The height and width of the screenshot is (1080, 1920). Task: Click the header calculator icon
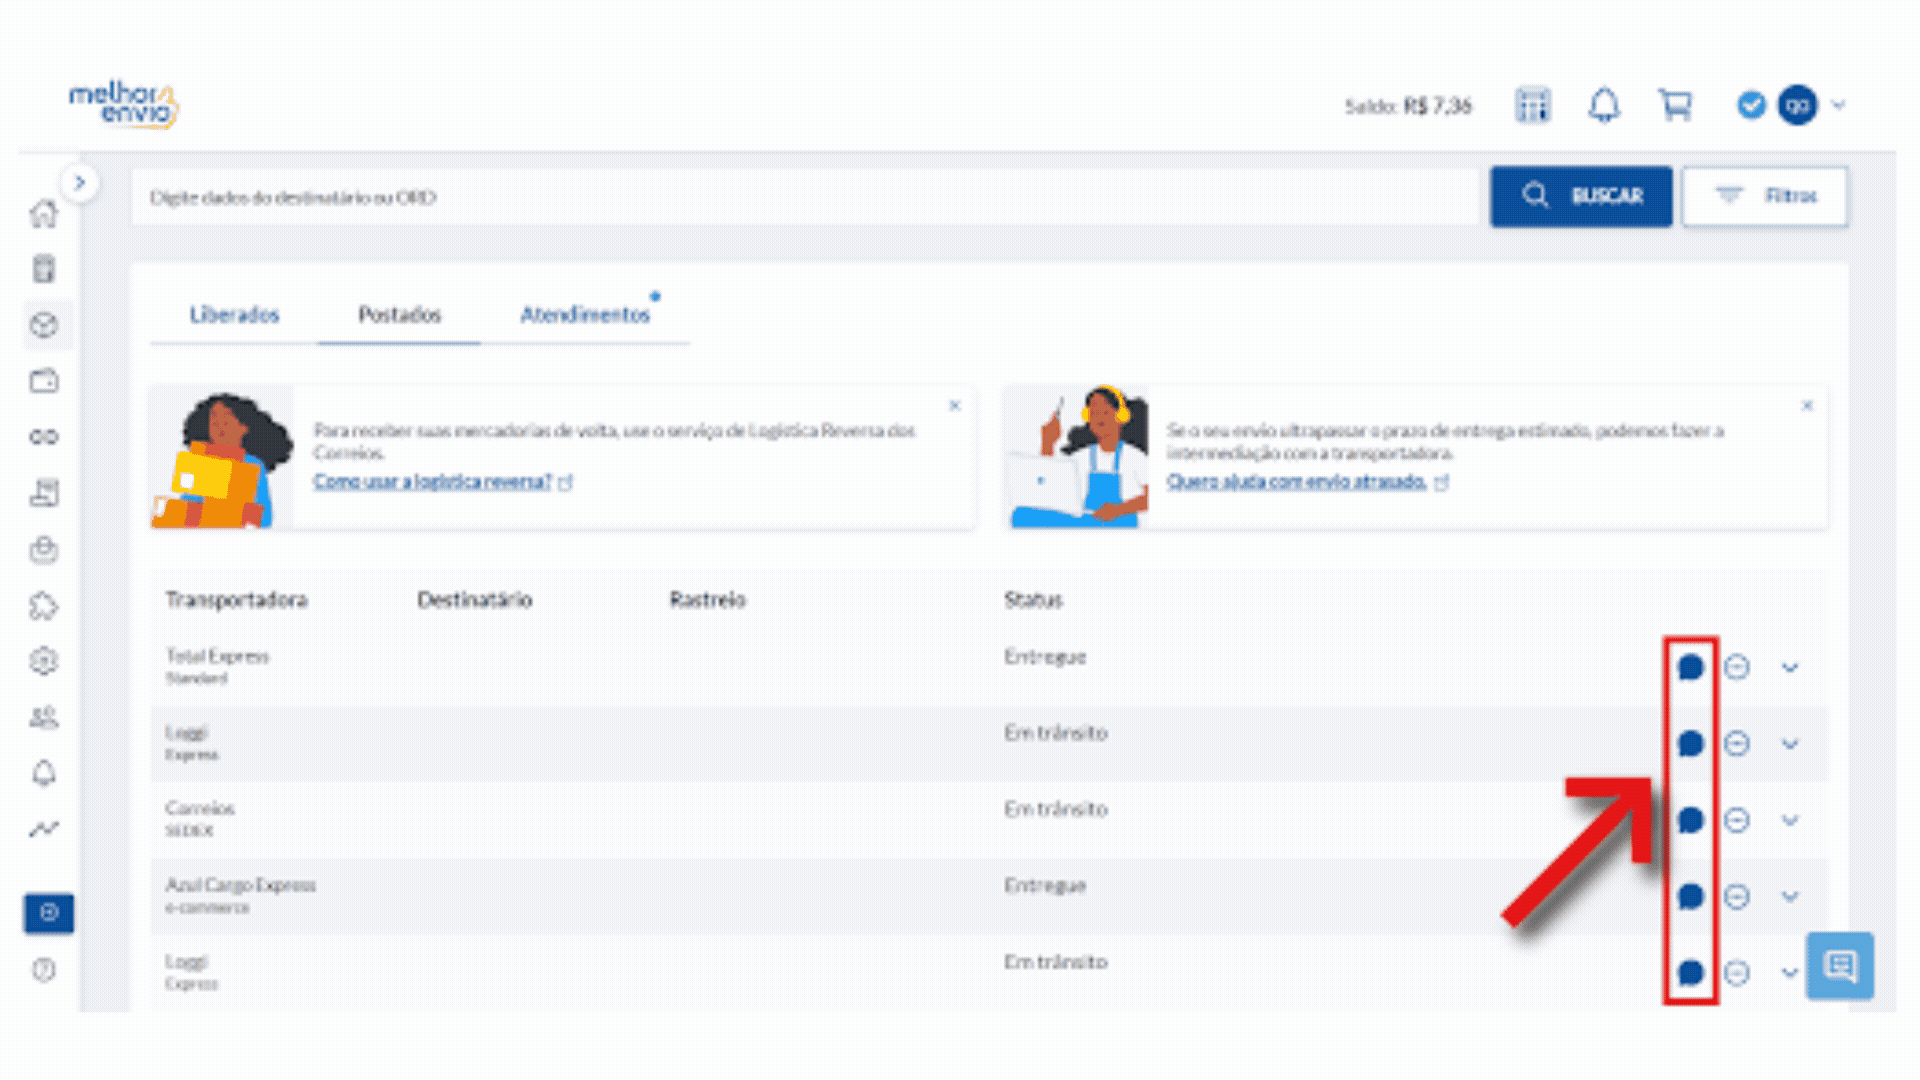click(x=1532, y=105)
